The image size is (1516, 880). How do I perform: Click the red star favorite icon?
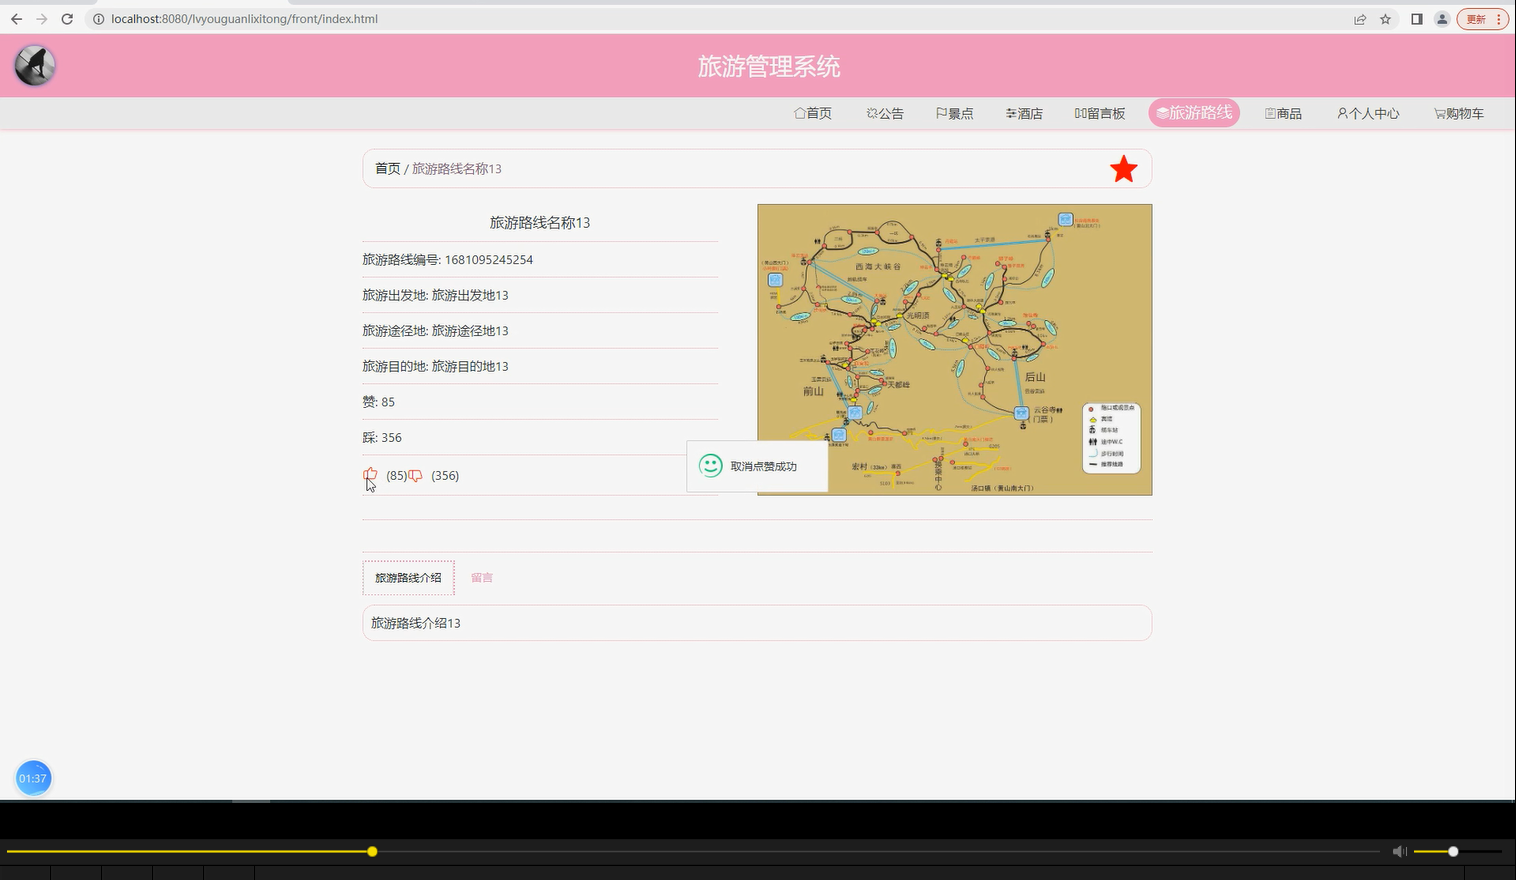coord(1123,169)
